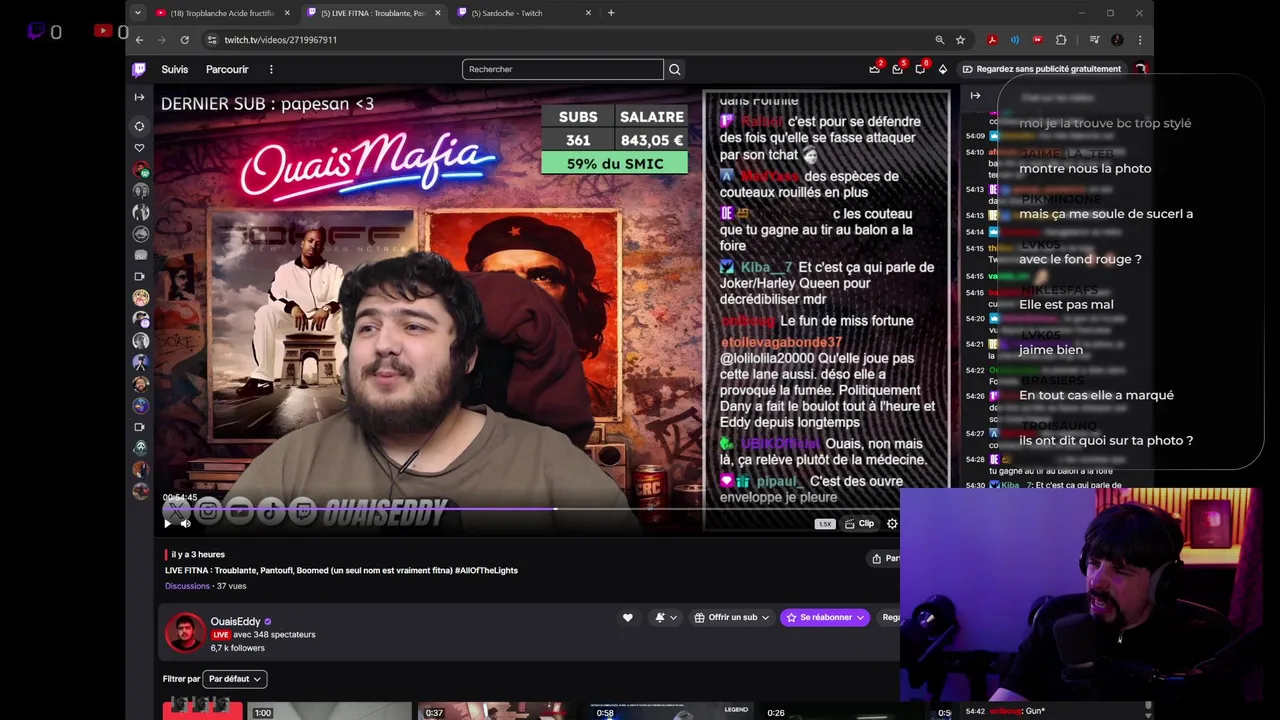Click the followed channels heart icon in sidebar
1280x720 pixels.
tap(140, 148)
